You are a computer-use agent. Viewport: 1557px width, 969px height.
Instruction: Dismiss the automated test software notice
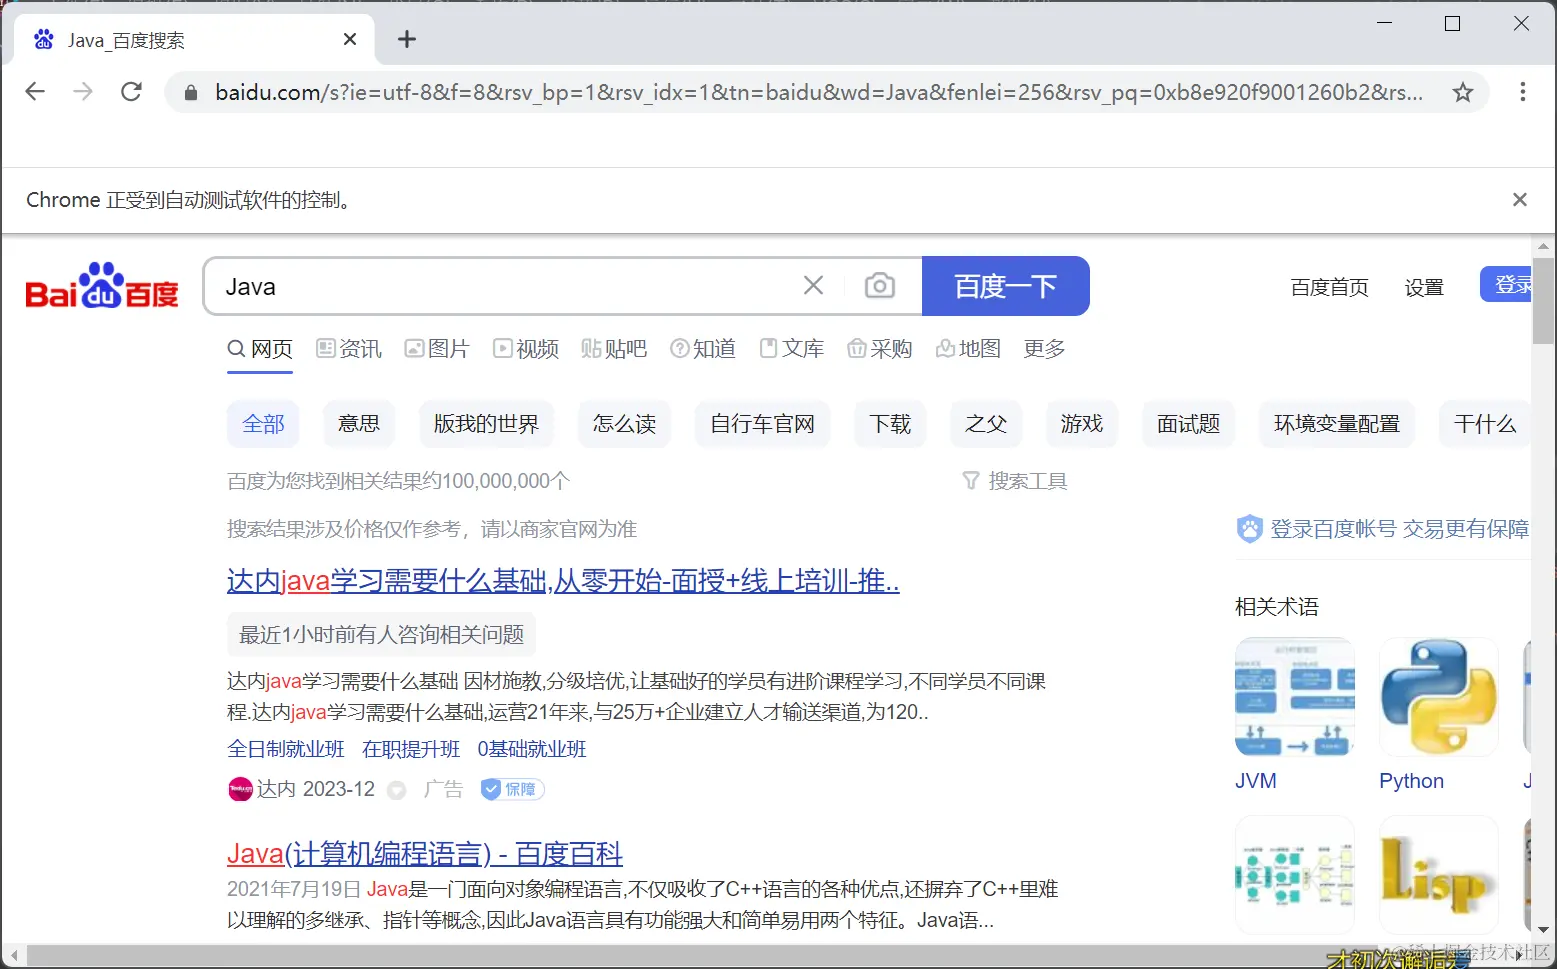coord(1520,200)
